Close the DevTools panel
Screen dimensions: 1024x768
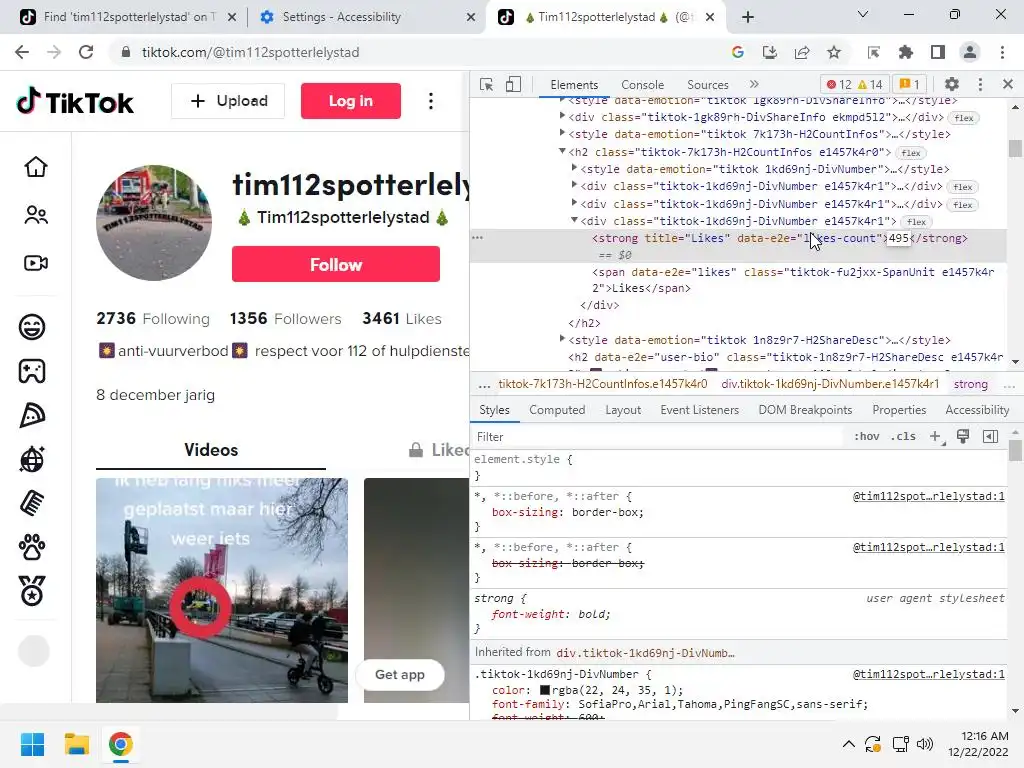(x=1008, y=84)
